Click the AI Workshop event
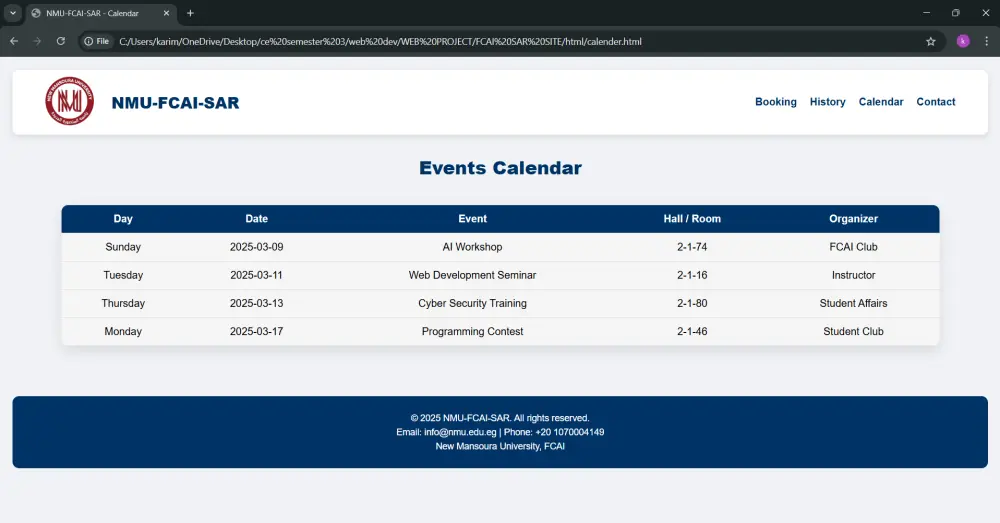1000x523 pixels. pos(473,247)
